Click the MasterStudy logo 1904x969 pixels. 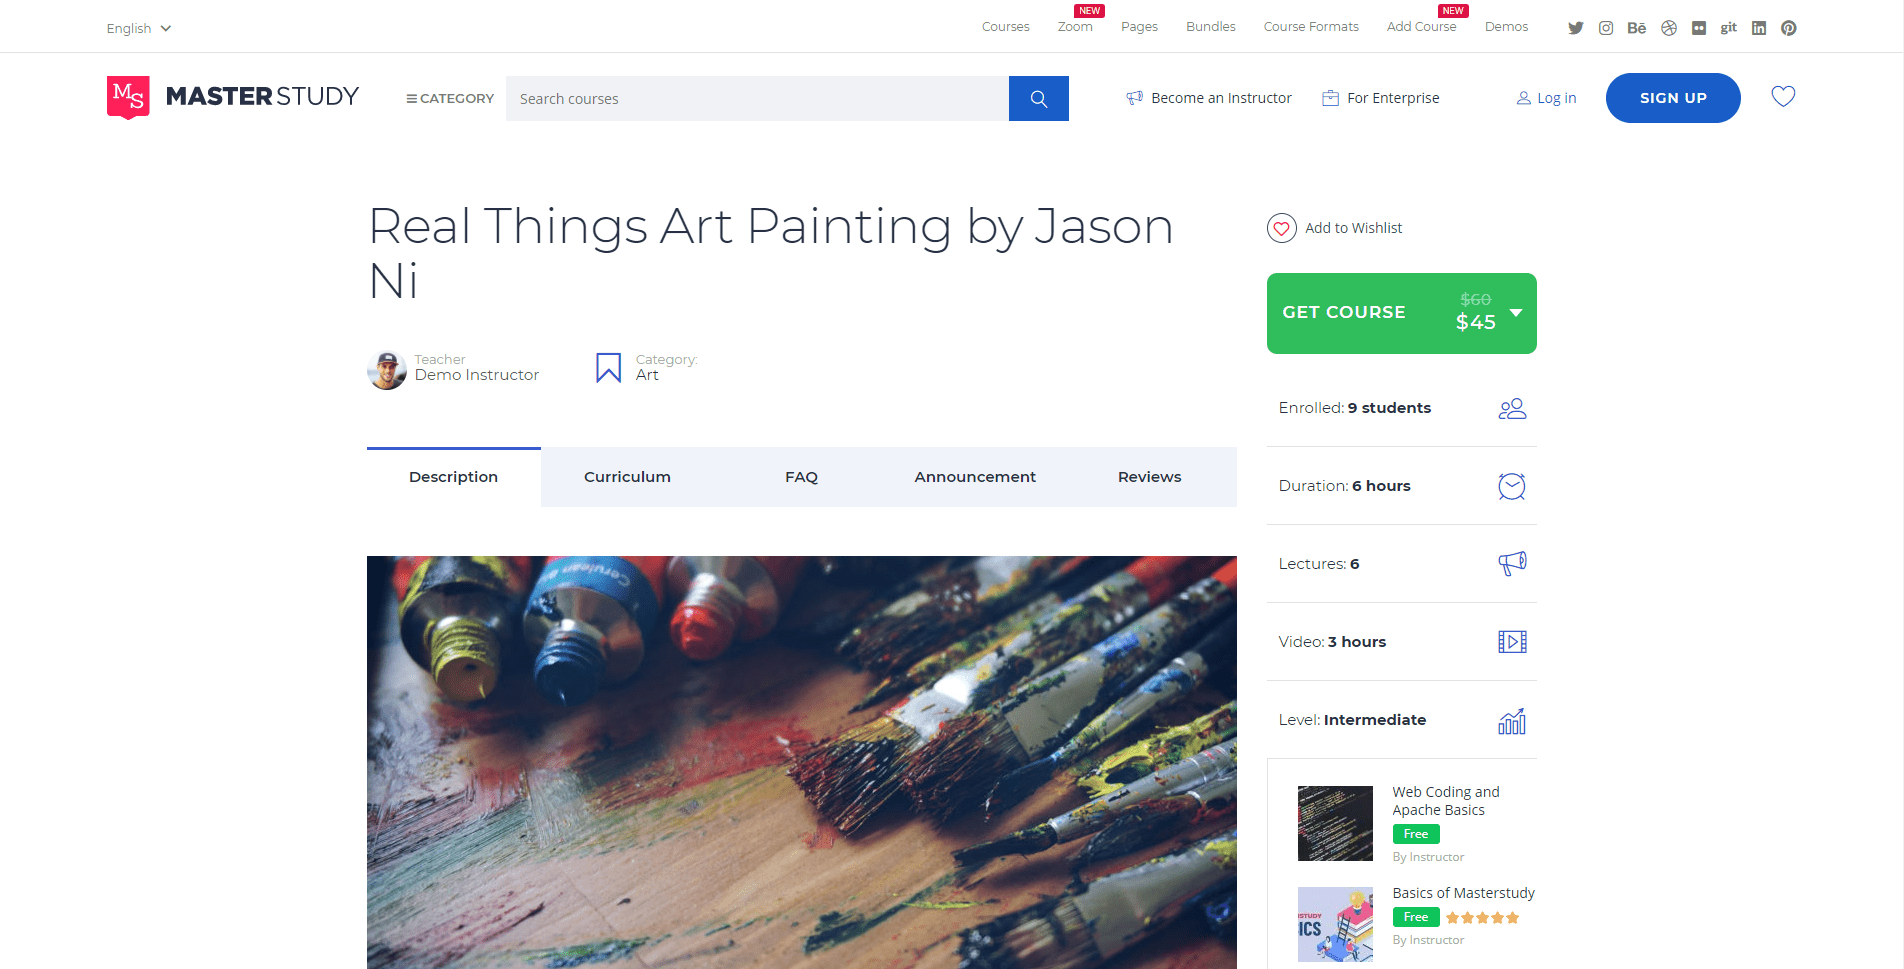pyautogui.click(x=233, y=97)
